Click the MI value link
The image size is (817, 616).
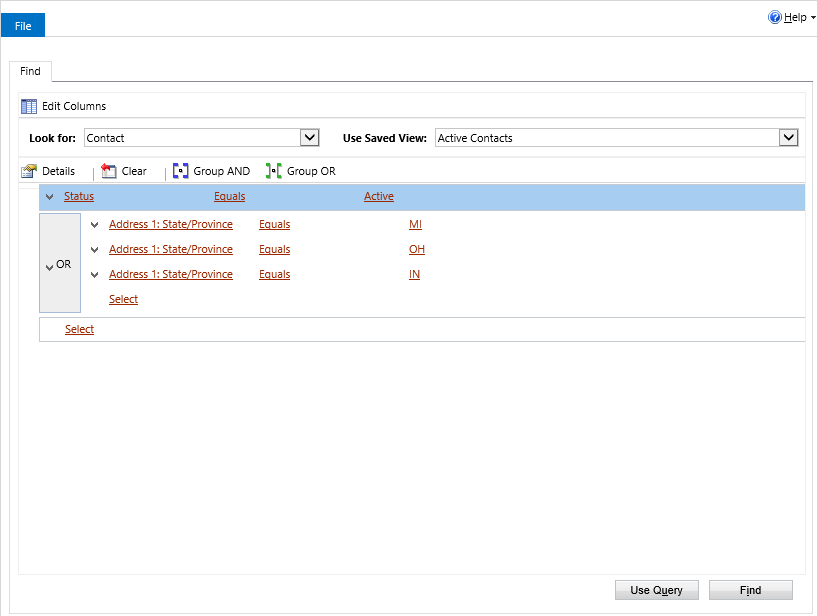[415, 225]
